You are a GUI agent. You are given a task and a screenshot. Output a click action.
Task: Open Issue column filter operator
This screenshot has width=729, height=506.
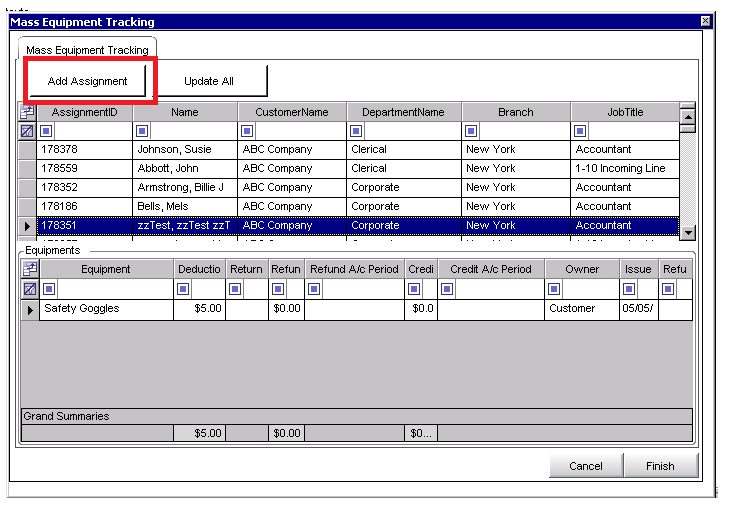[x=630, y=289]
